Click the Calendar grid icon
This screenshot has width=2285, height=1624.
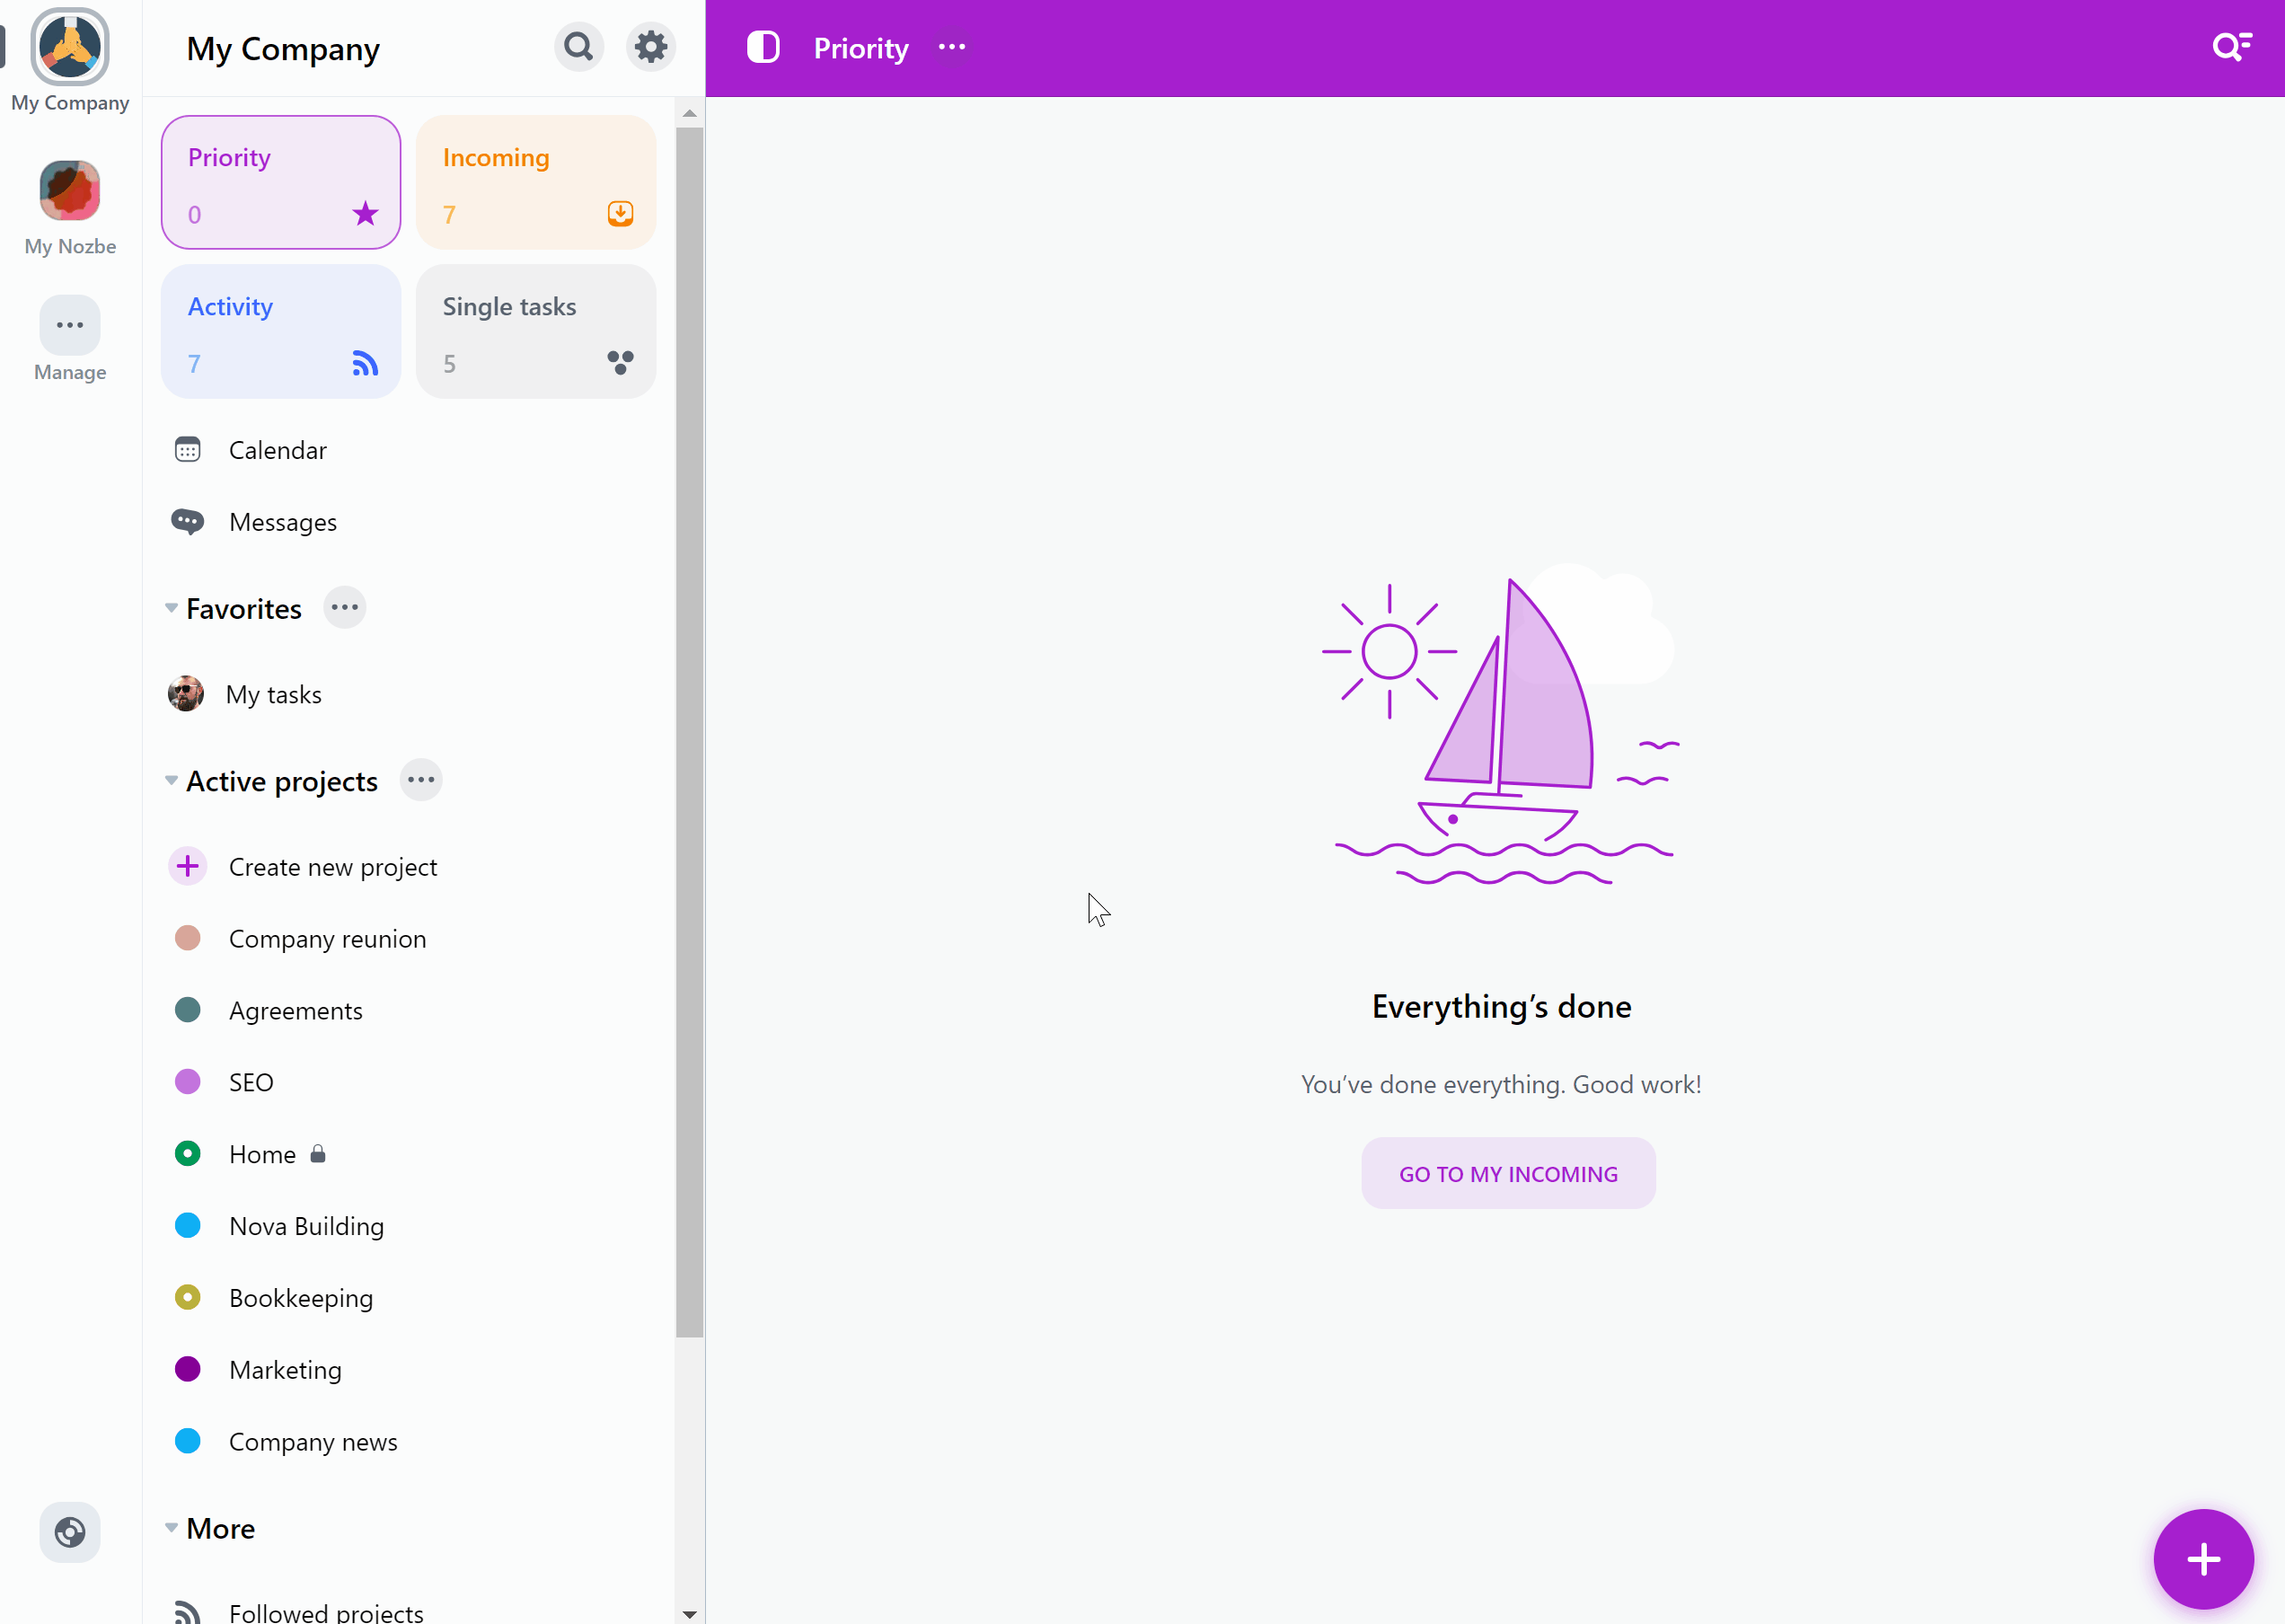tap(188, 448)
